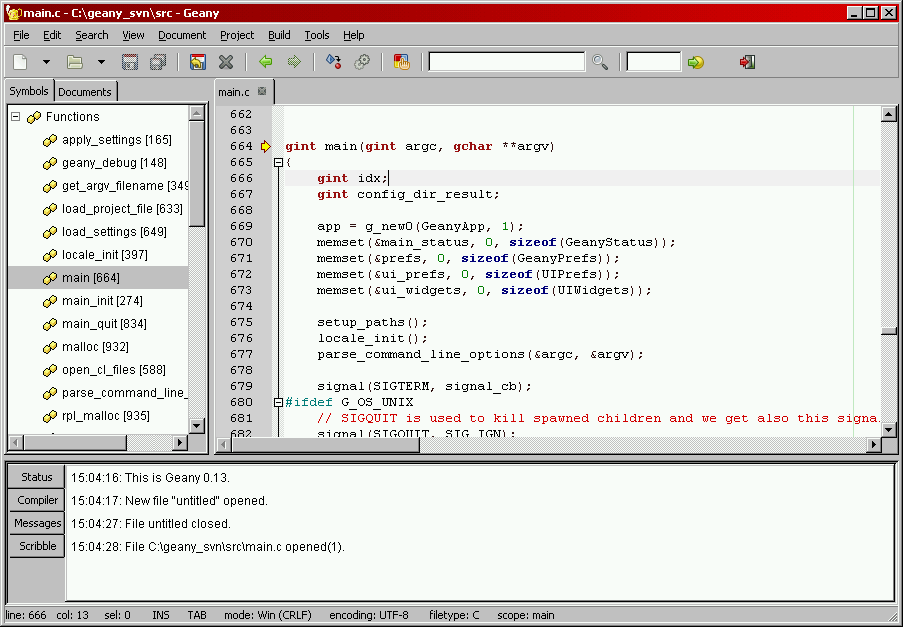903x627 pixels.
Task: Switch to the Symbols sidebar tab
Action: coord(29,91)
